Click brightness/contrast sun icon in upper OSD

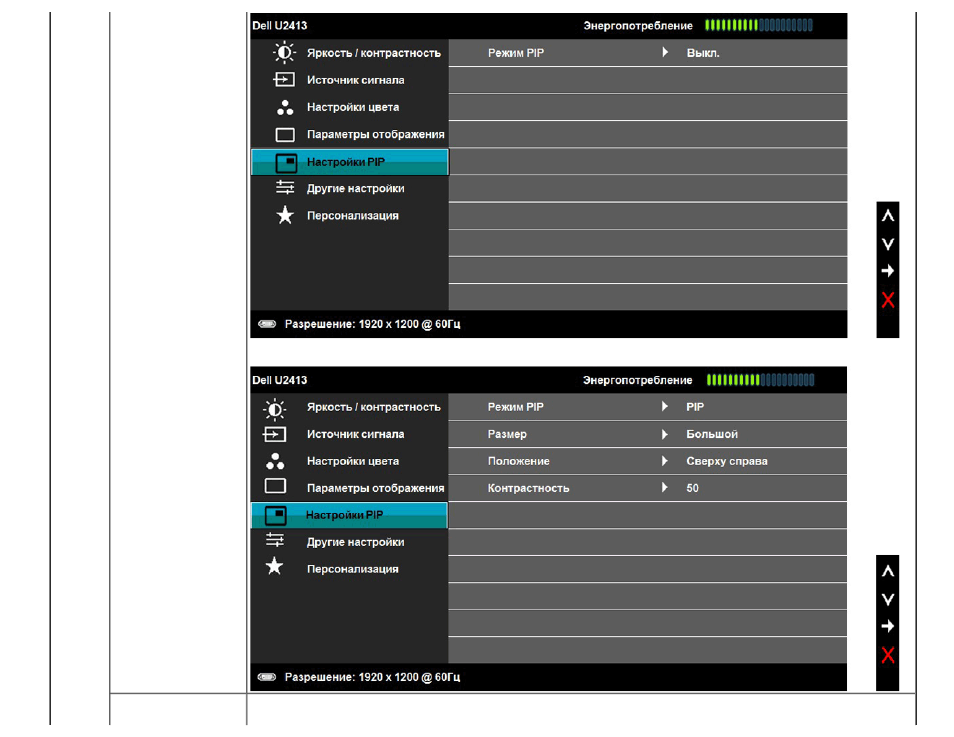coord(284,52)
